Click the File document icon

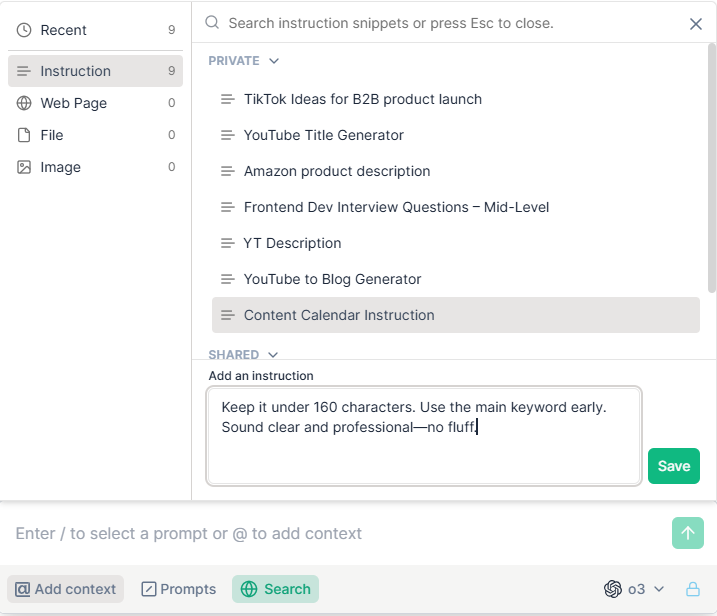click(x=24, y=135)
